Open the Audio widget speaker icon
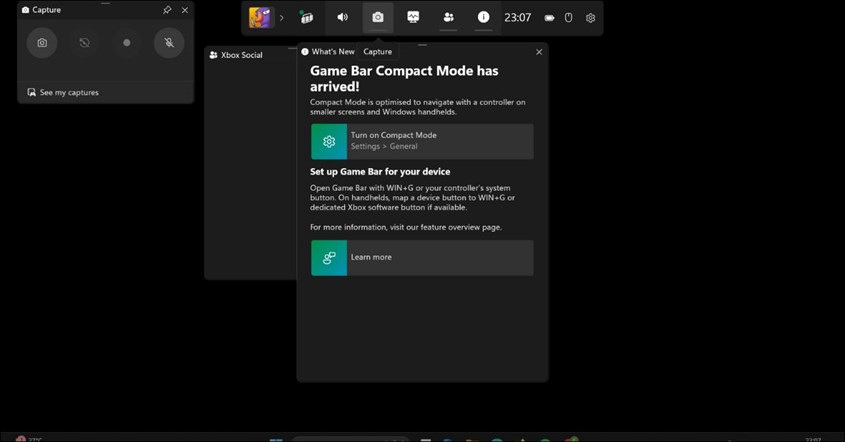The width and height of the screenshot is (845, 442). point(342,17)
